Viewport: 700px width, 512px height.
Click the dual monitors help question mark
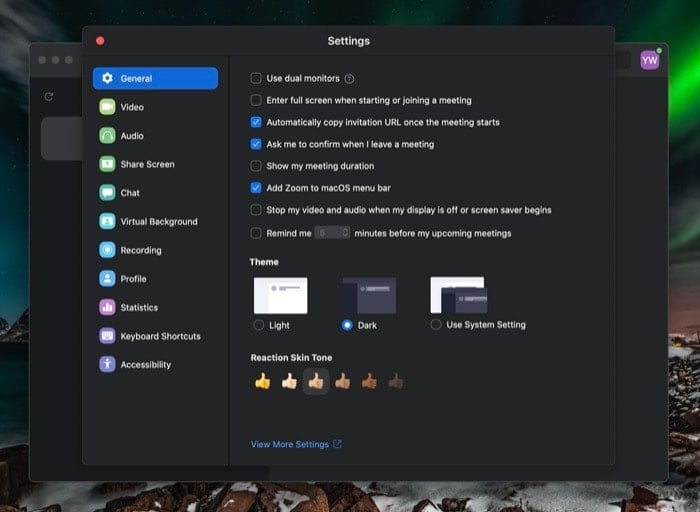[350, 79]
